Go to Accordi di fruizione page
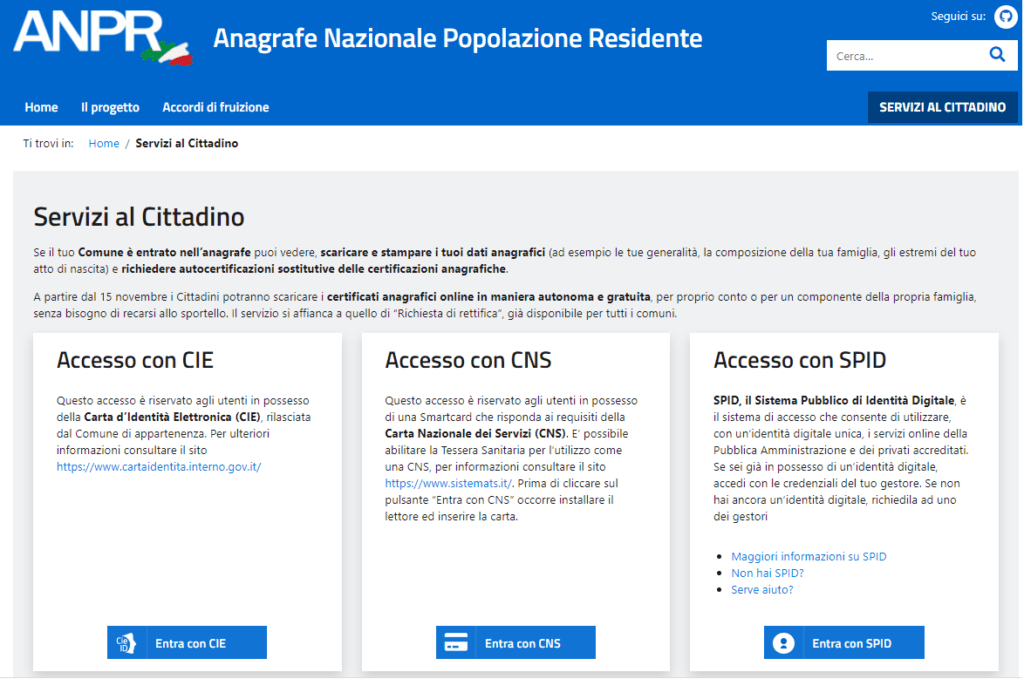The width and height of the screenshot is (1024, 679). click(x=215, y=107)
